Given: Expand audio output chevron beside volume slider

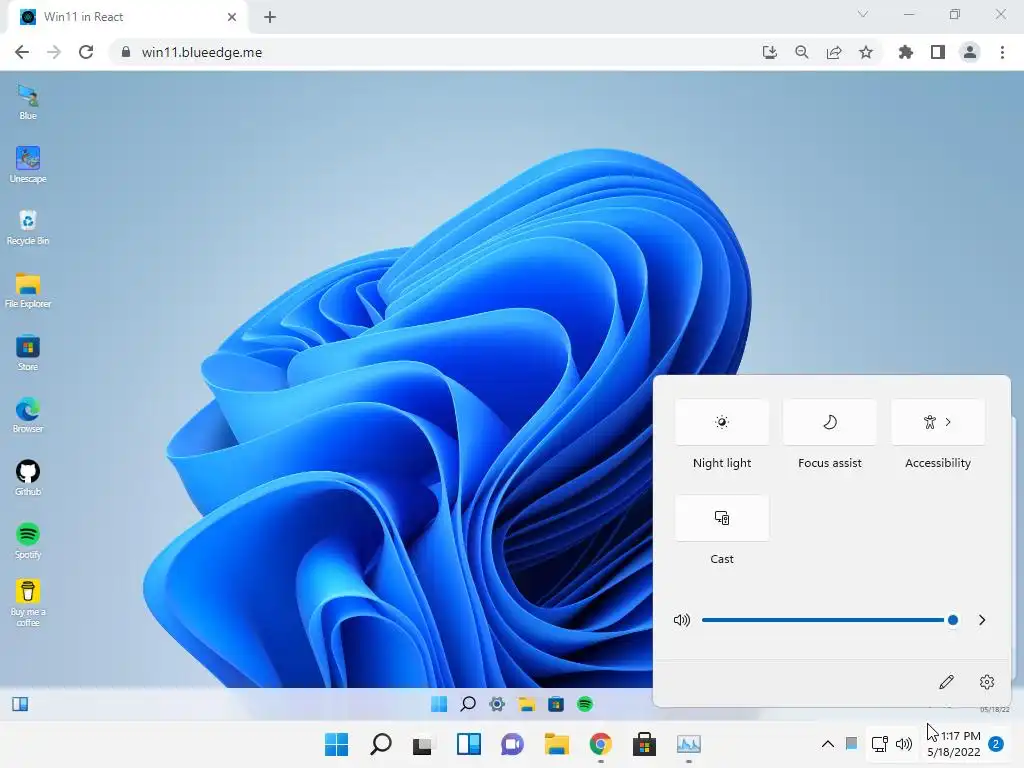Looking at the screenshot, I should pos(982,620).
